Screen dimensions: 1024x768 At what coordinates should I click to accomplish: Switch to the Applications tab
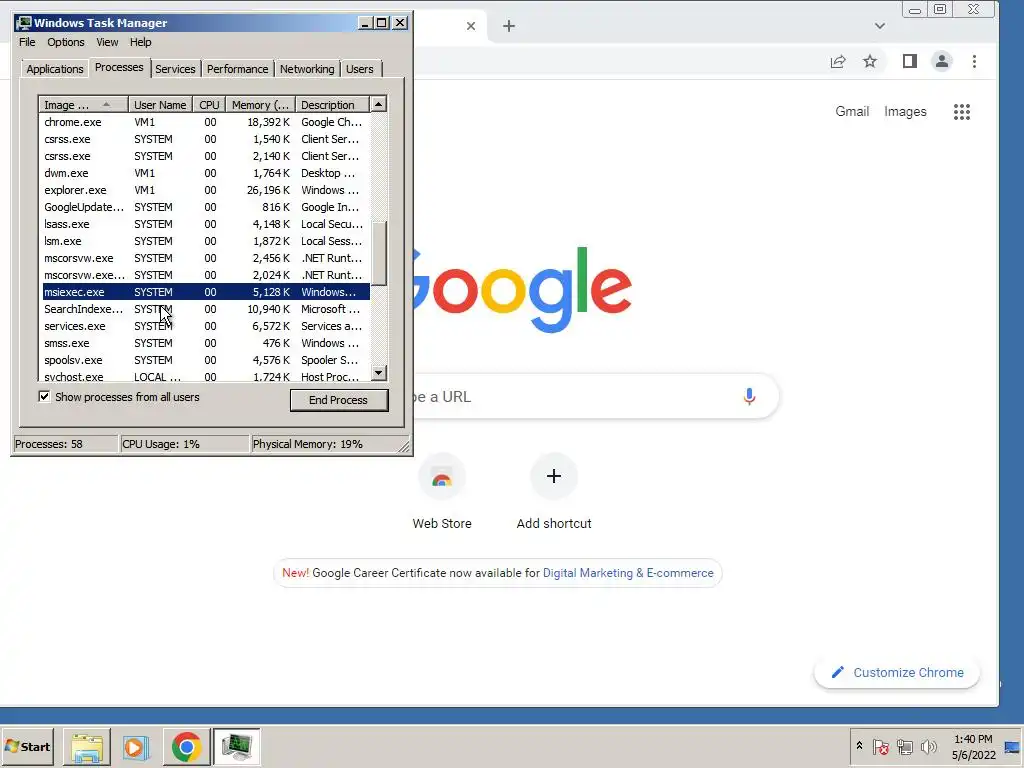pos(55,69)
